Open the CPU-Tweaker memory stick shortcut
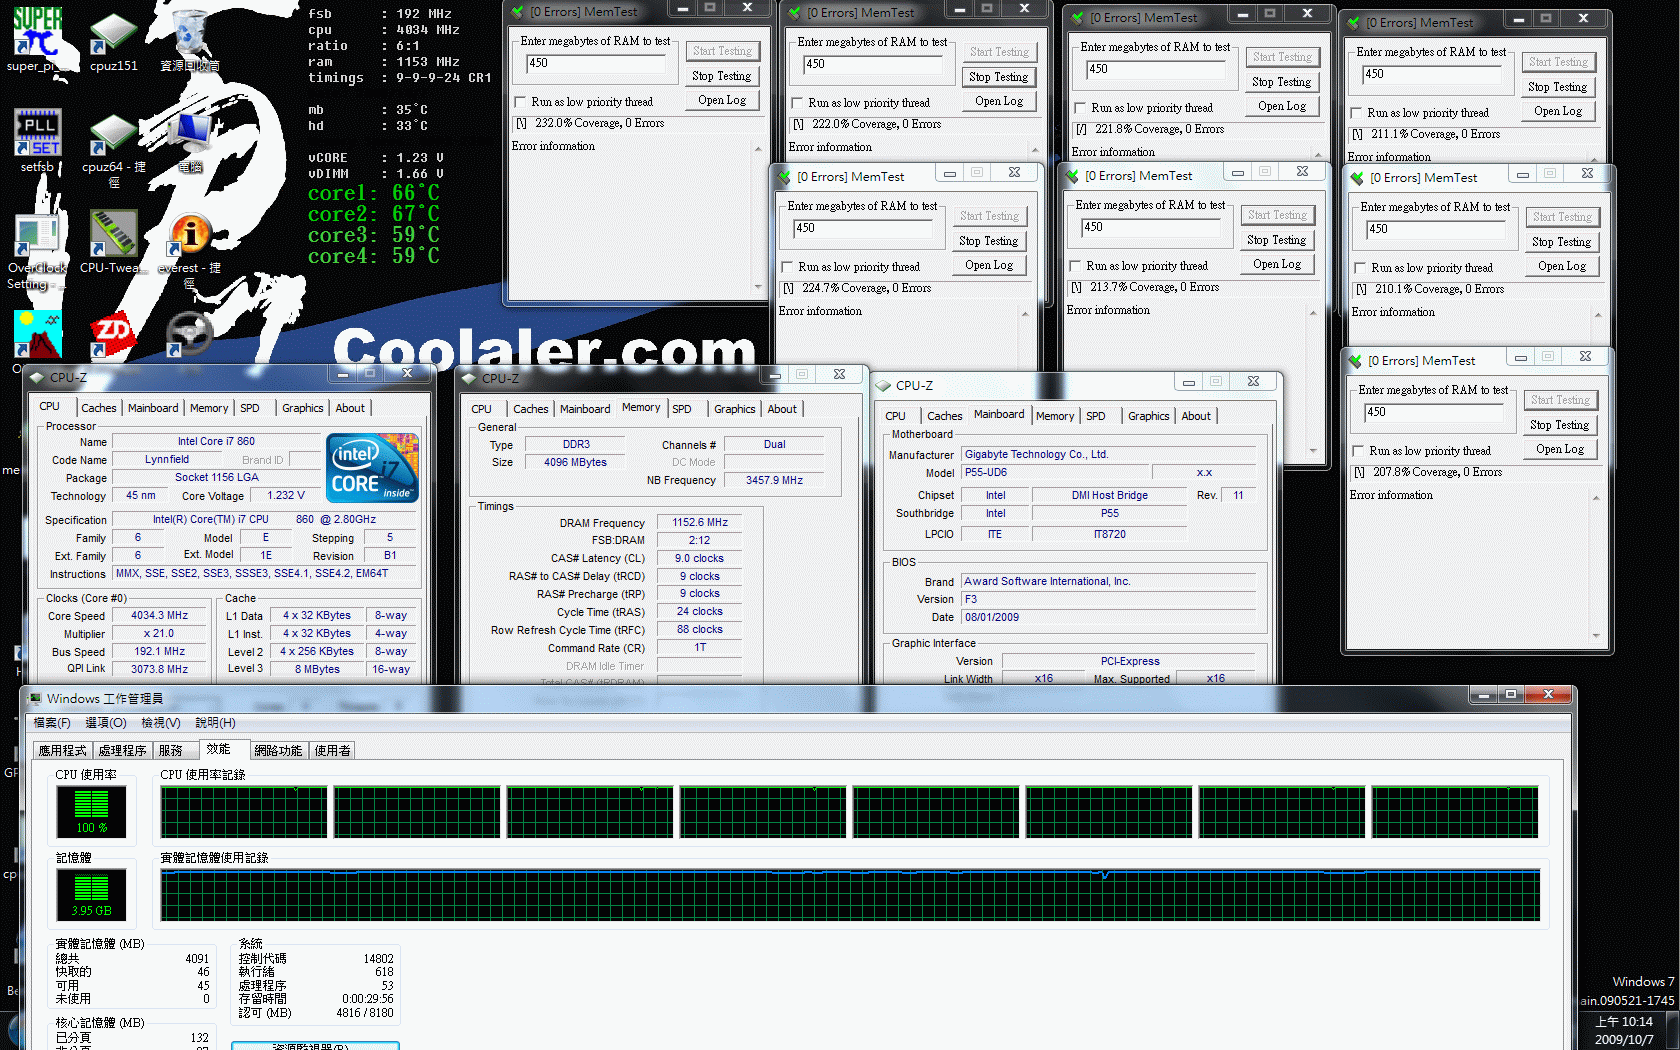The image size is (1680, 1050). pos(113,242)
